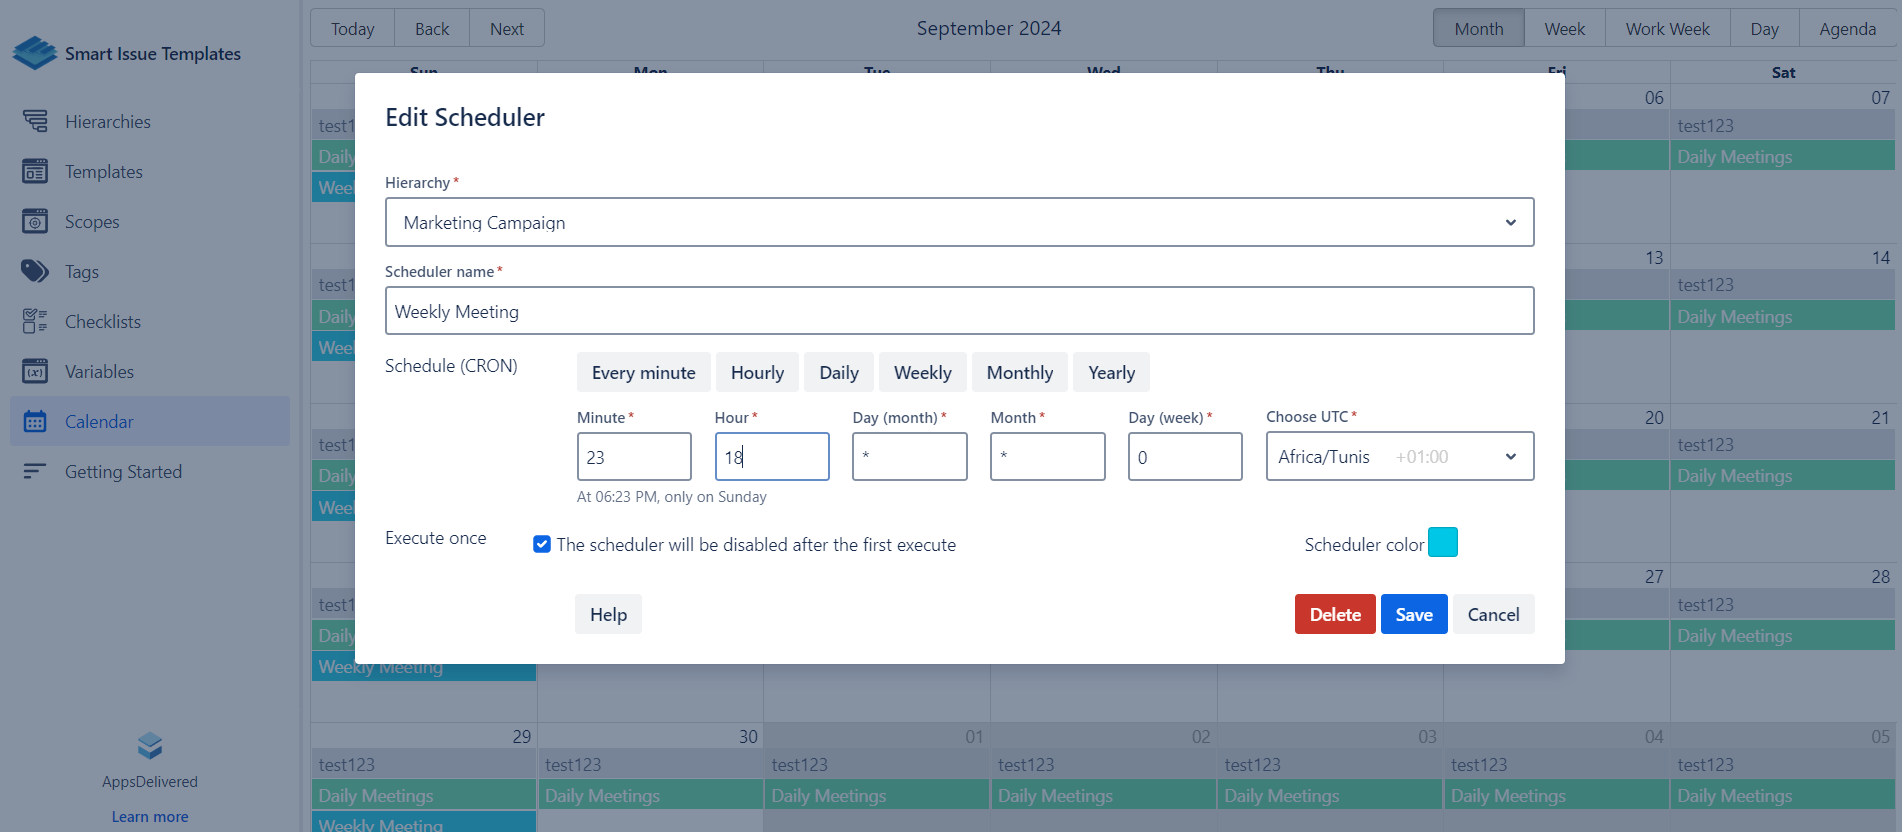Image resolution: width=1902 pixels, height=832 pixels.
Task: Uncheck the Execute once checkbox
Action: pos(542,544)
